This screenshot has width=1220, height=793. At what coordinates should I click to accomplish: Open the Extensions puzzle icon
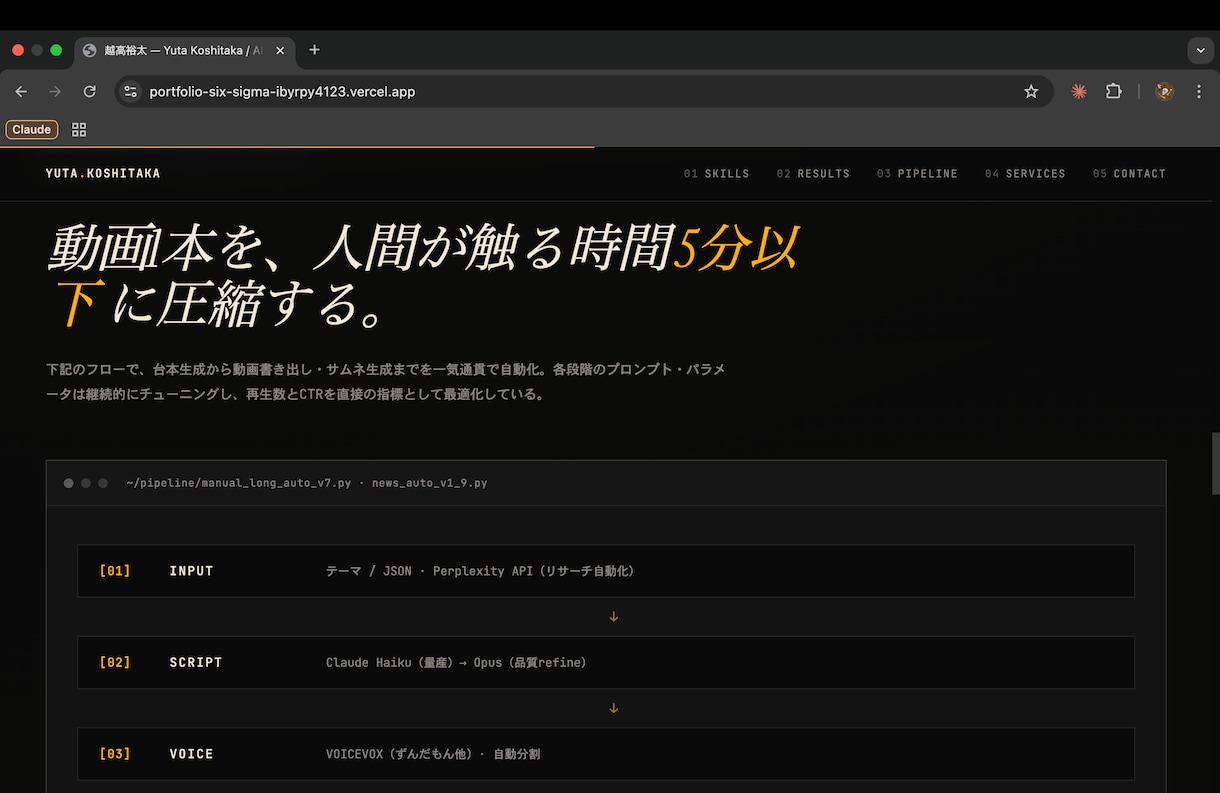(x=1113, y=91)
